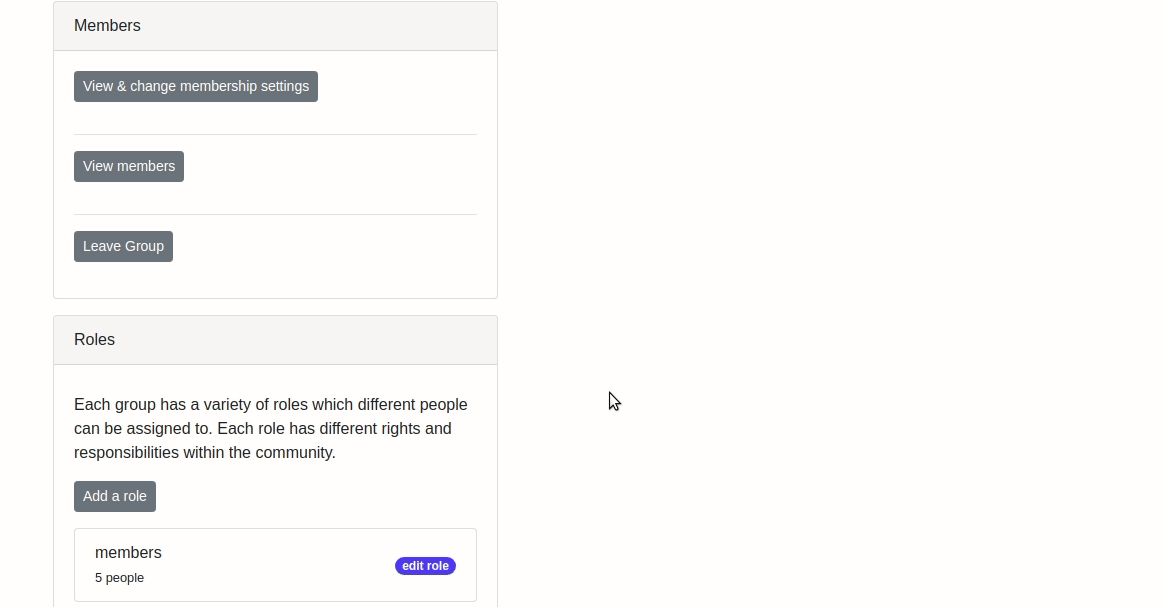Image resolution: width=1164 pixels, height=607 pixels.
Task: Create a new role with Add a role
Action: point(115,496)
